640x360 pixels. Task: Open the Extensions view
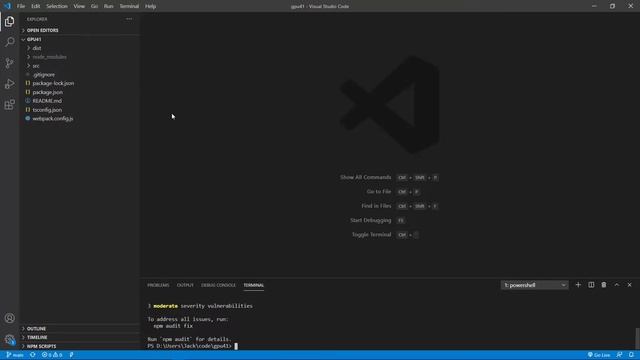pos(9,104)
